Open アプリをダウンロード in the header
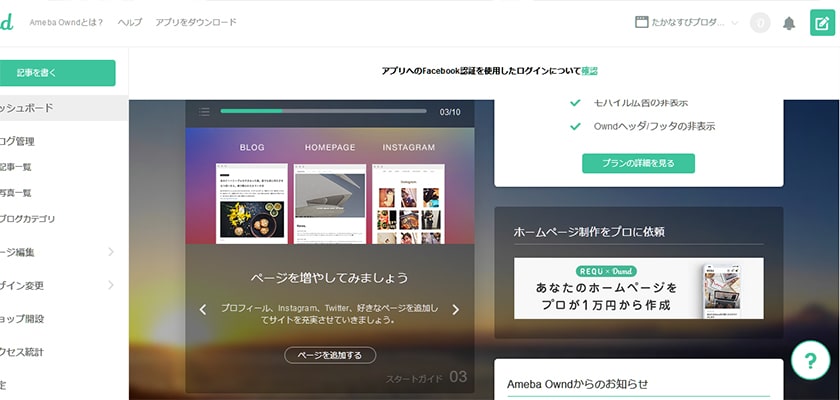 (x=196, y=22)
